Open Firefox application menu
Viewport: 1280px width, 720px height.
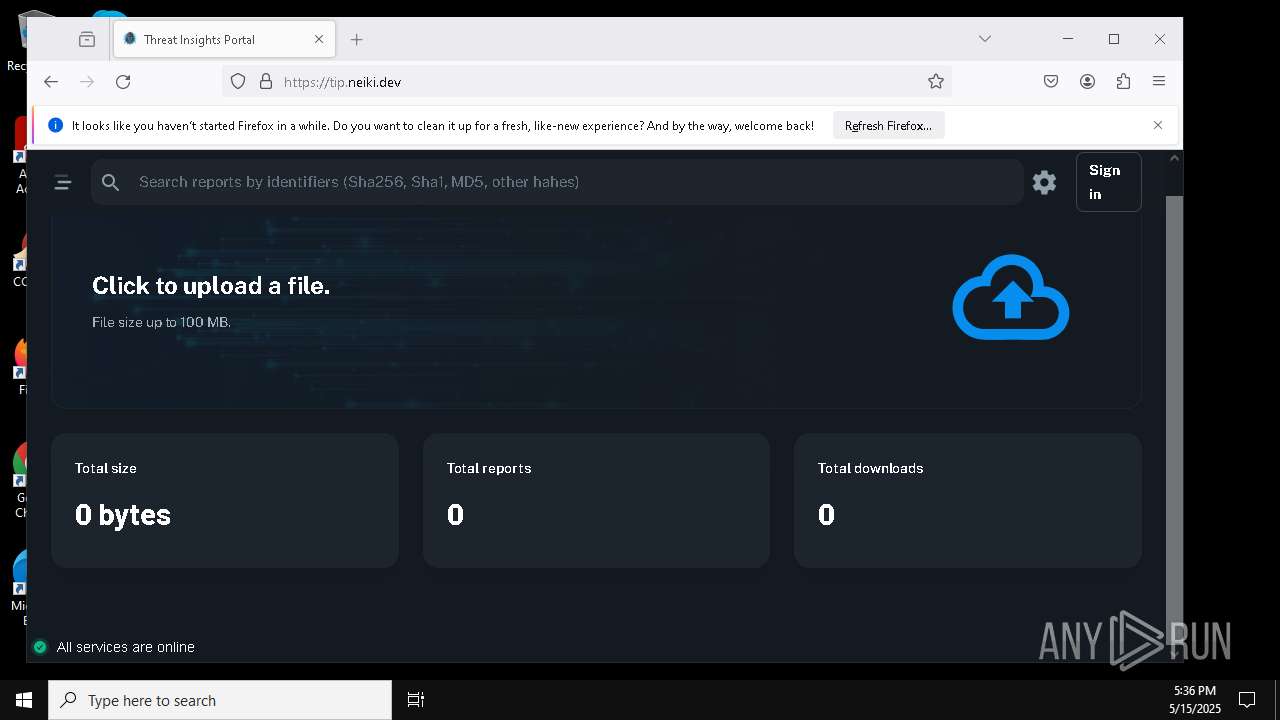(x=1159, y=82)
